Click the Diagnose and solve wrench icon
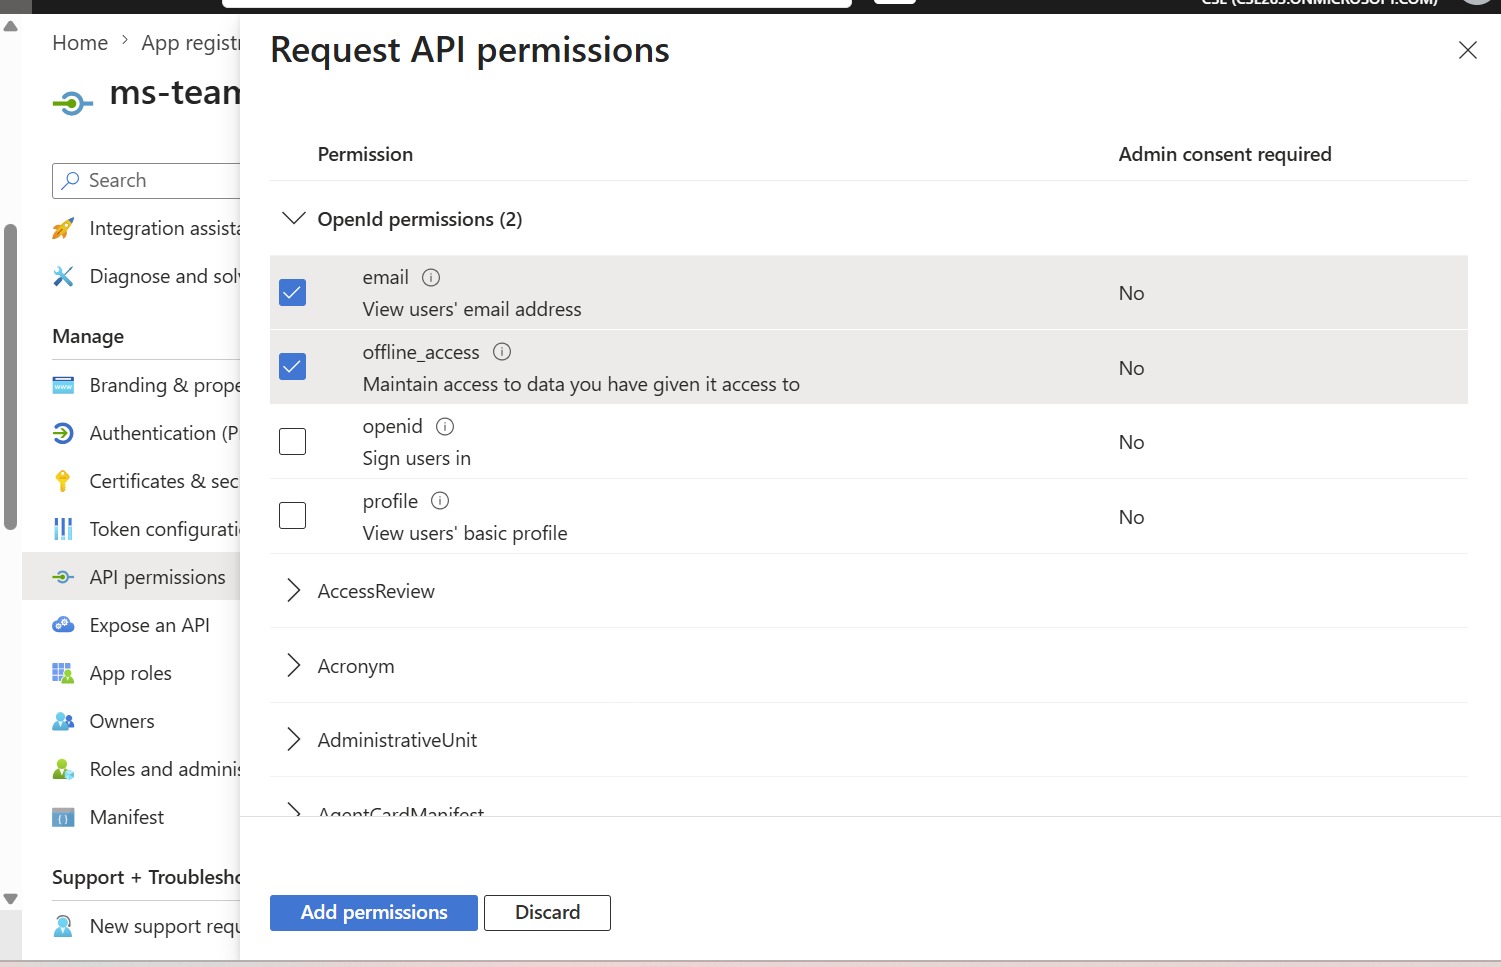 [63, 276]
